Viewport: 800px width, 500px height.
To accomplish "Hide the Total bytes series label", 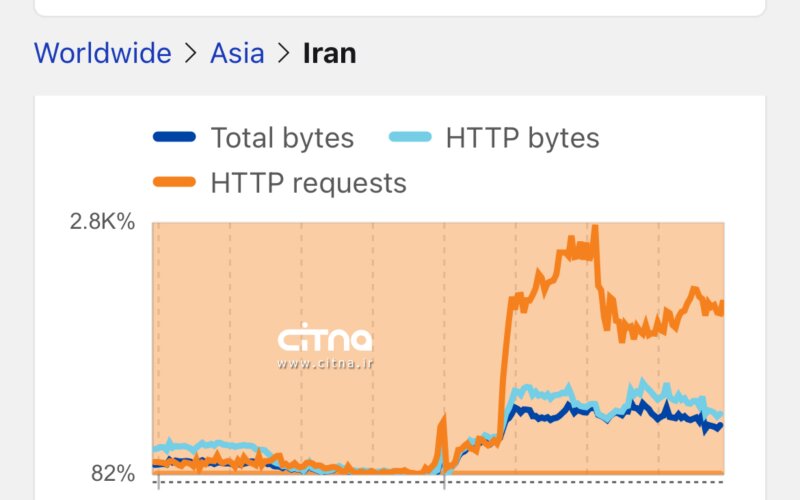I will (x=282, y=138).
